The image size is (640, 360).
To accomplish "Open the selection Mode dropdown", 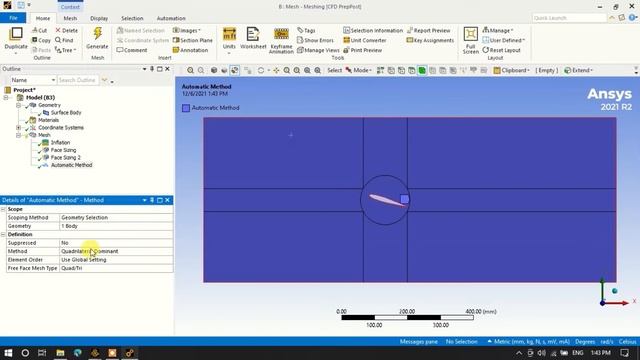I will tap(358, 70).
